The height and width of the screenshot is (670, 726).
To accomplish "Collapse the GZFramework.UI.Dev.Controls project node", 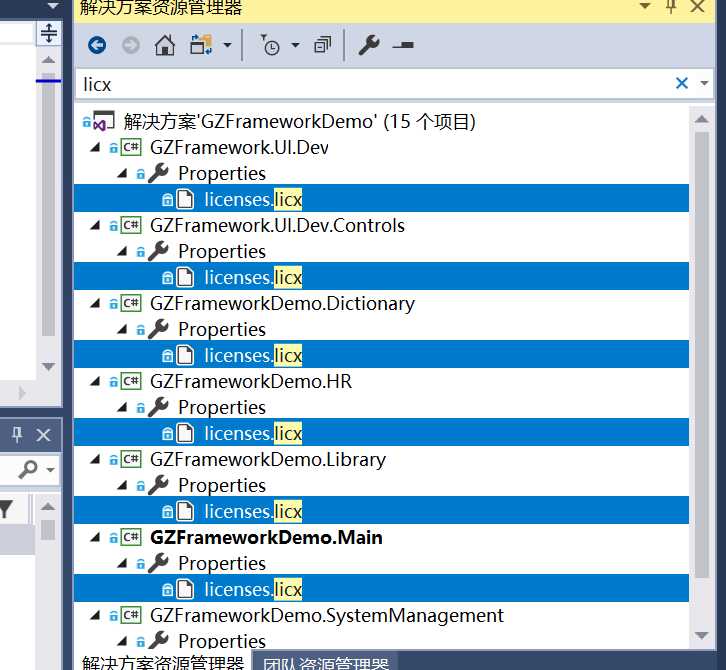I will point(96,225).
